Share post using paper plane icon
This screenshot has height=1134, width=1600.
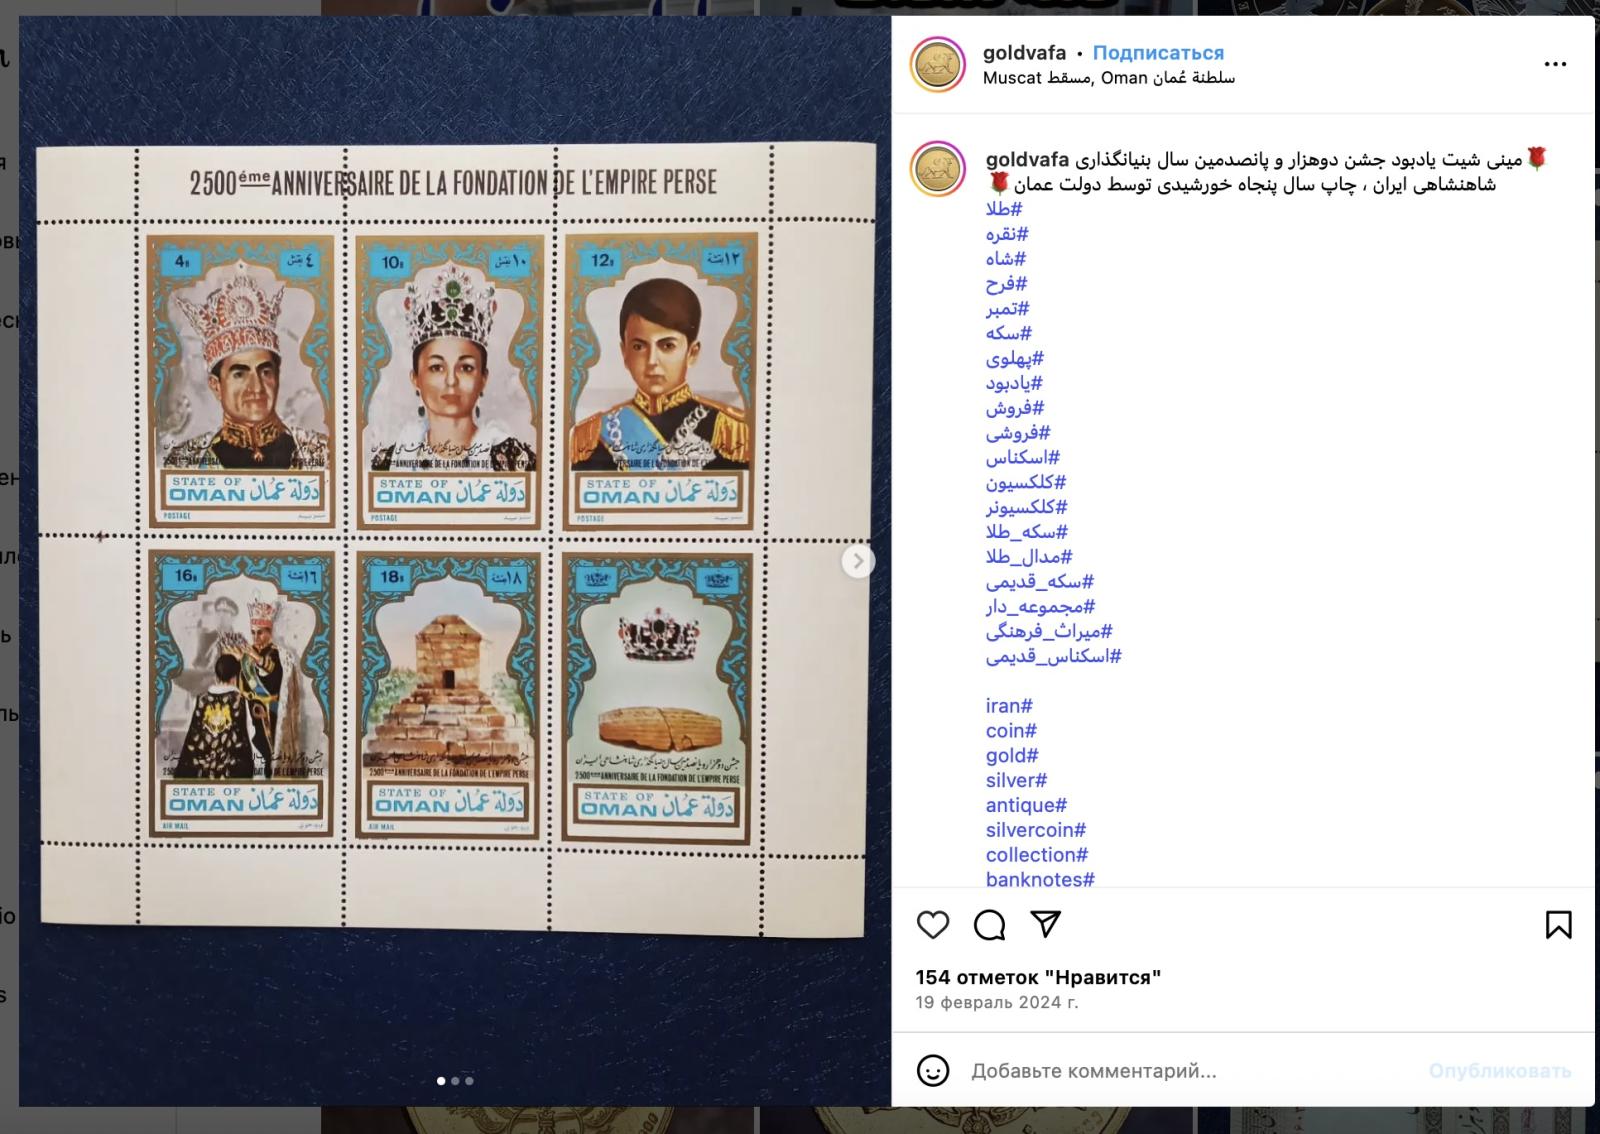(1045, 924)
